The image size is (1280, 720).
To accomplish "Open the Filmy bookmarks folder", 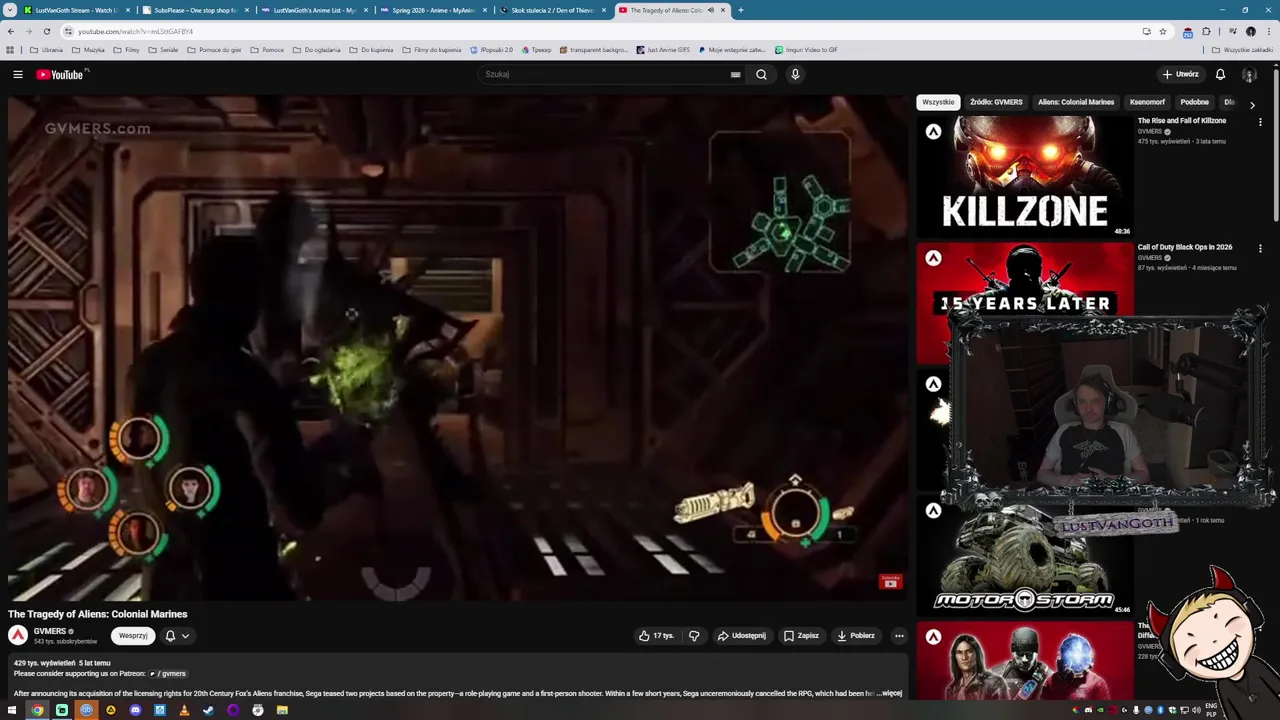I will [126, 49].
